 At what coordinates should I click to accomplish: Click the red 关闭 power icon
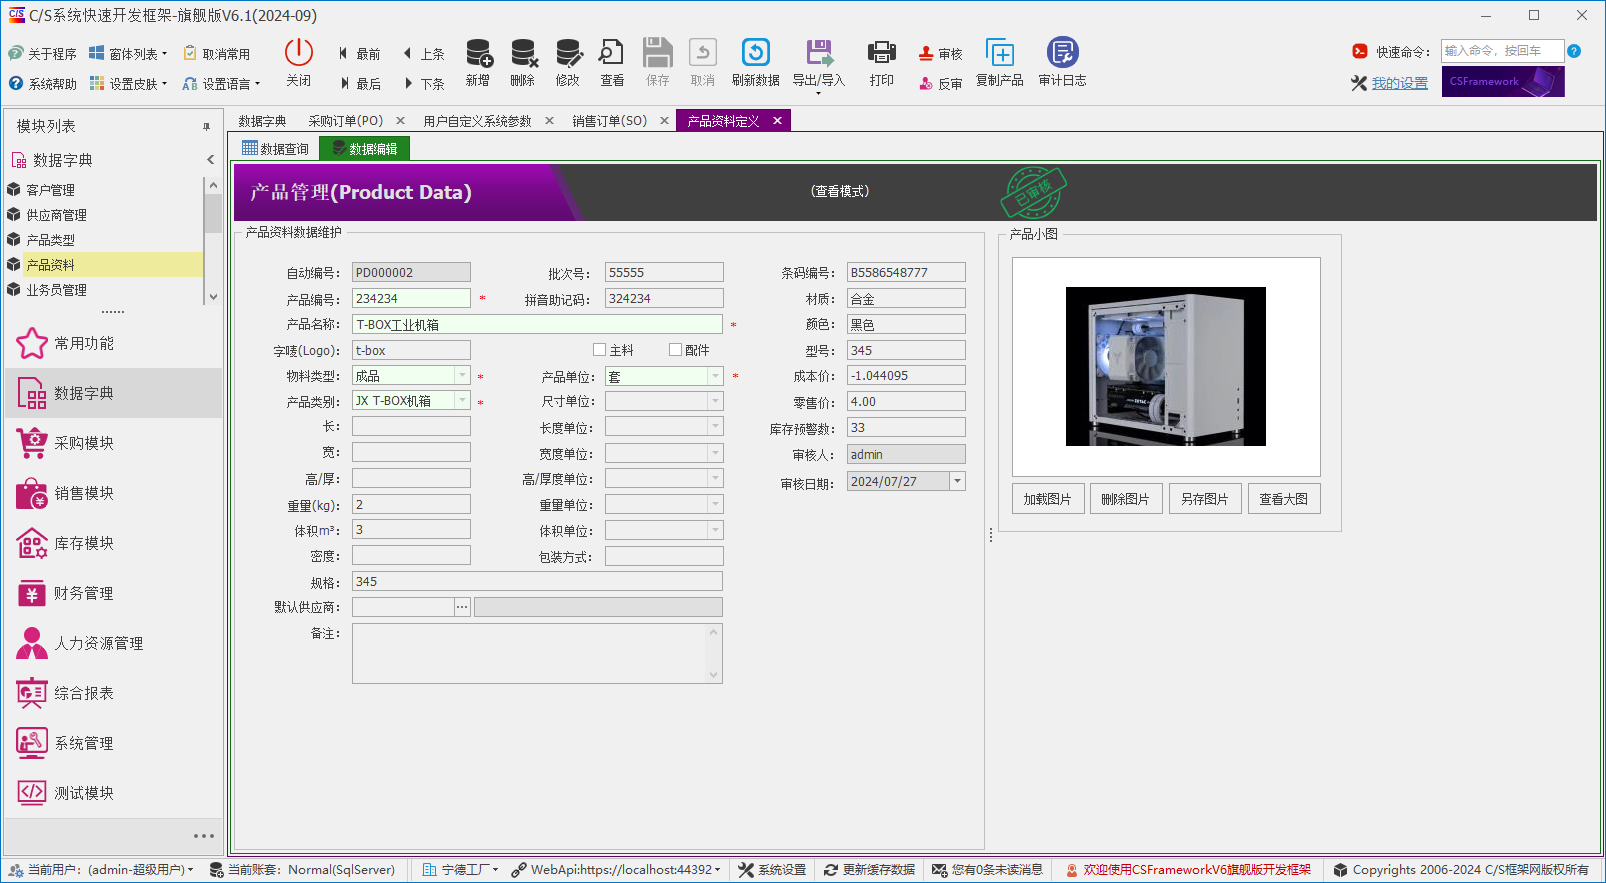pos(299,52)
